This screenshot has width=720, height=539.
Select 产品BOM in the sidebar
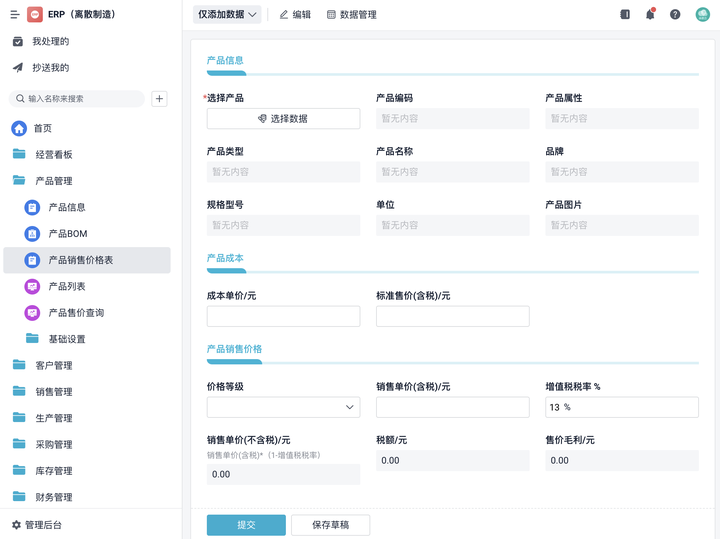coord(68,234)
